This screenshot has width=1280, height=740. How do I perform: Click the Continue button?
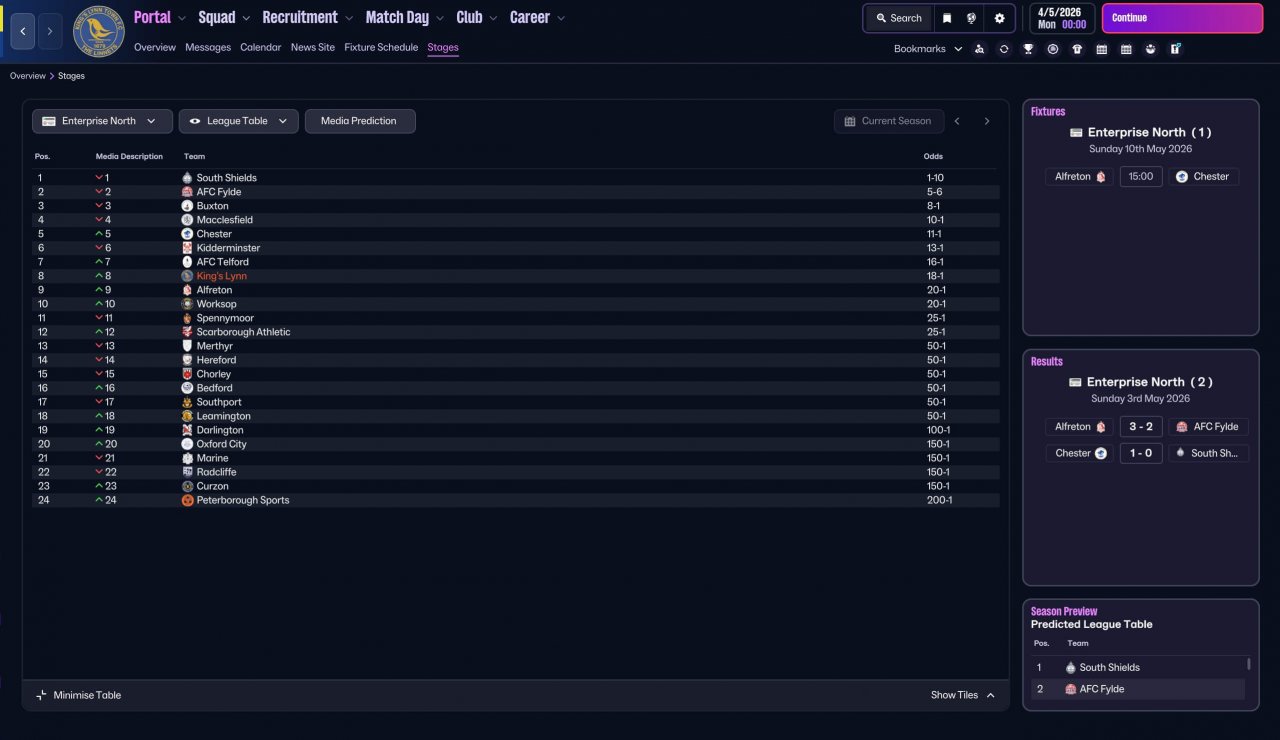point(1182,18)
